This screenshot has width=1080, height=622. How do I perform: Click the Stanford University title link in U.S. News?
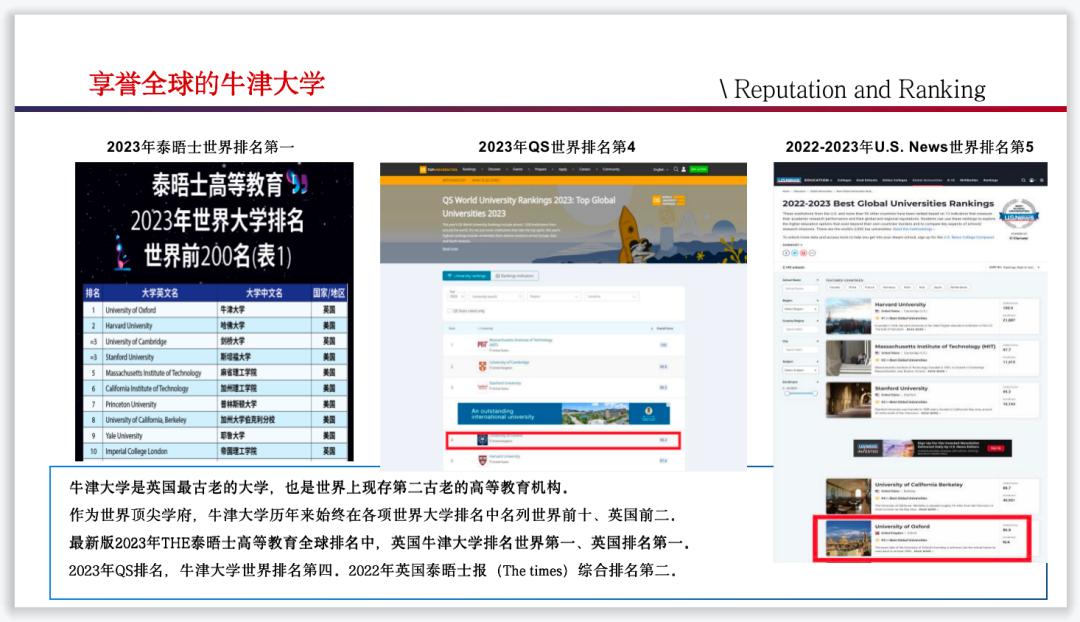pos(901,388)
